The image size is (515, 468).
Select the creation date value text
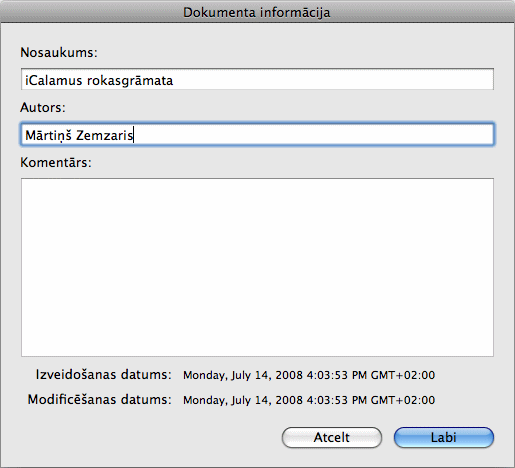(309, 375)
